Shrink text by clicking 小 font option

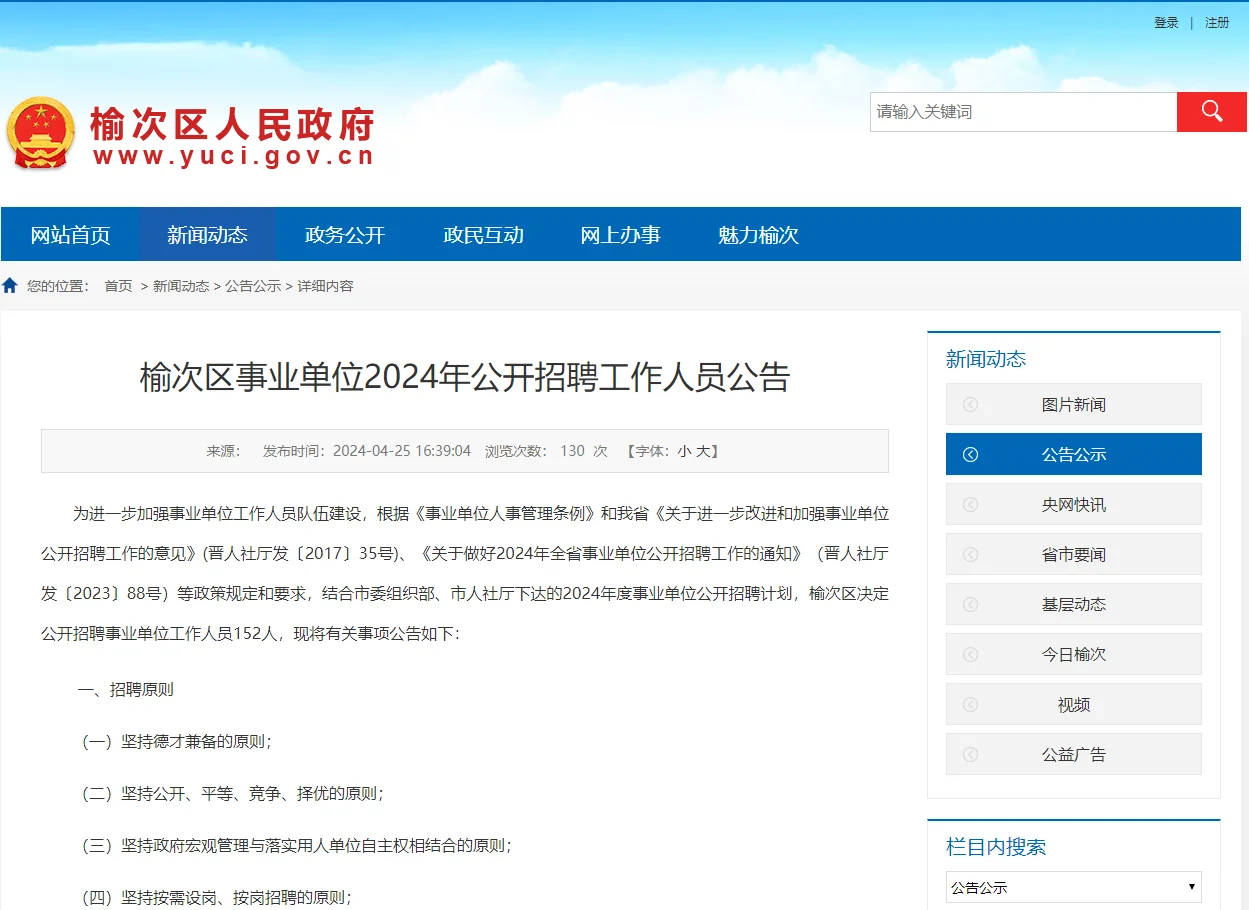click(x=684, y=451)
